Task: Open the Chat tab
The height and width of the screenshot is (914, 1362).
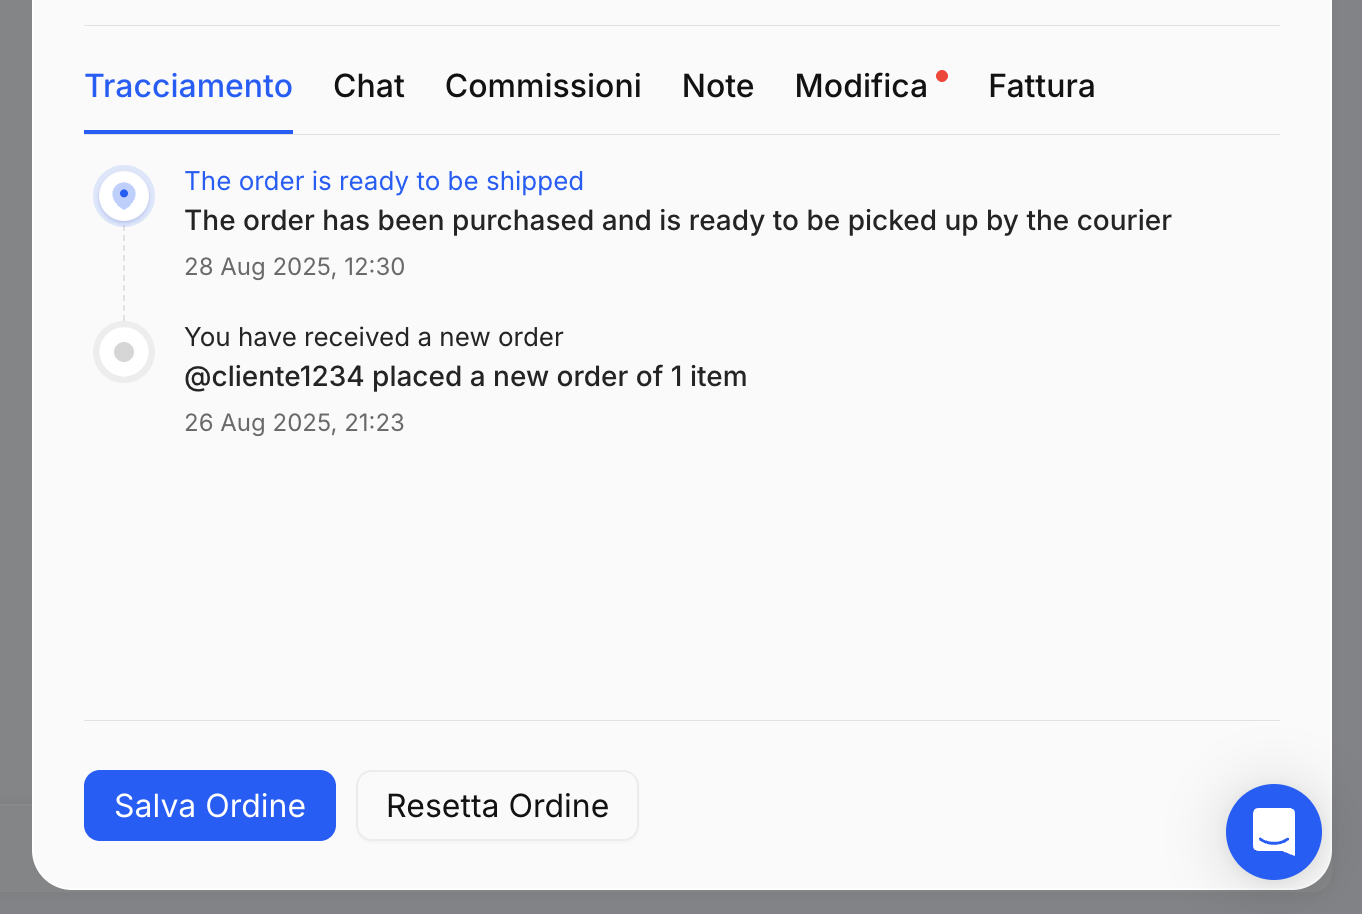Action: click(x=369, y=86)
